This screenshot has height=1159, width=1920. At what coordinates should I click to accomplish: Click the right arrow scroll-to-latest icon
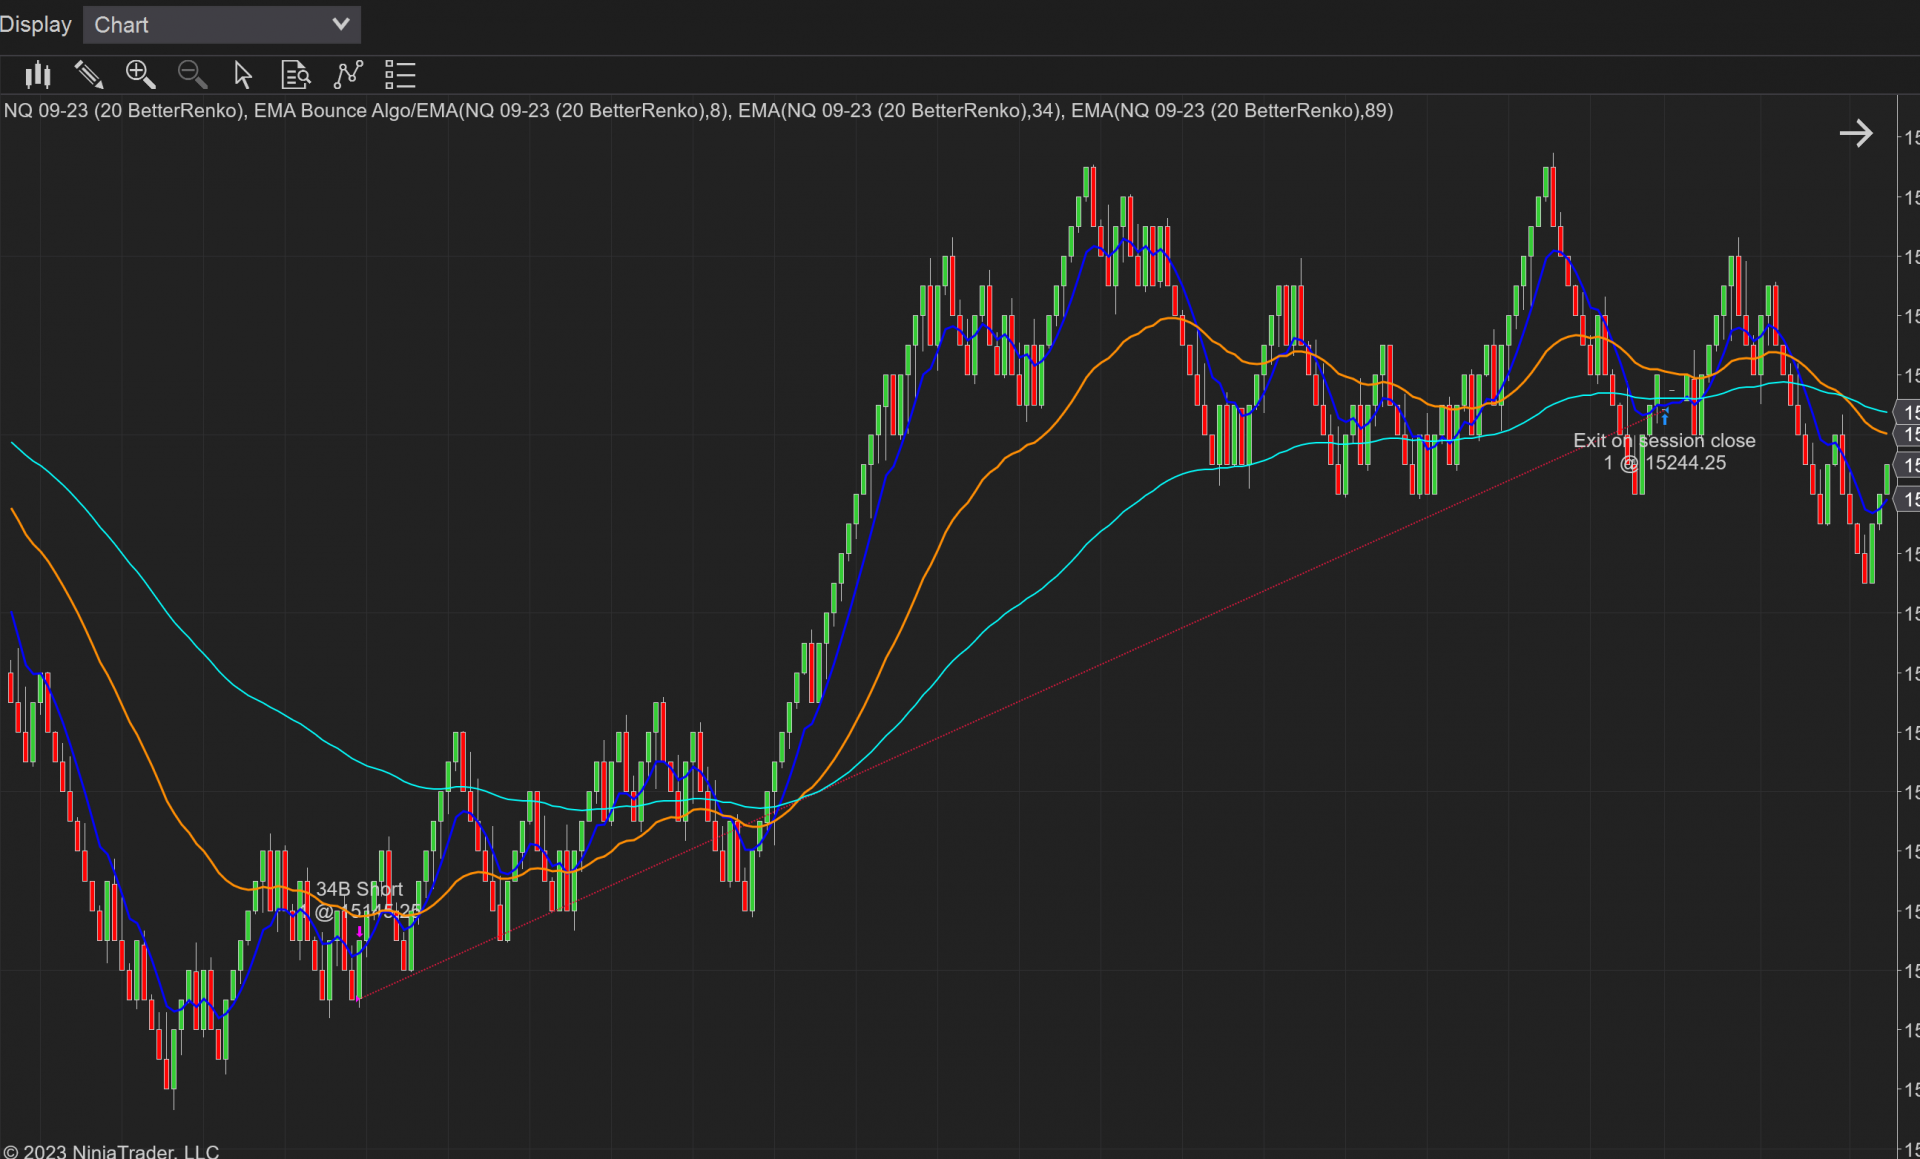(1856, 133)
